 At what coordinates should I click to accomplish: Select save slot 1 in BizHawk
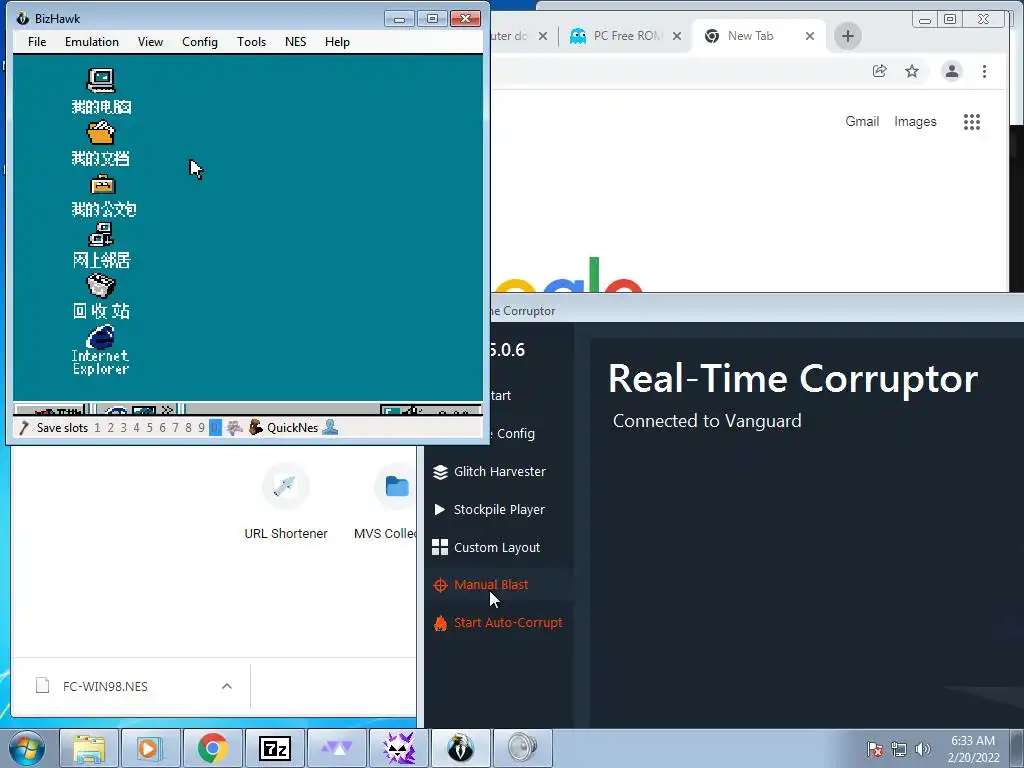click(x=97, y=428)
